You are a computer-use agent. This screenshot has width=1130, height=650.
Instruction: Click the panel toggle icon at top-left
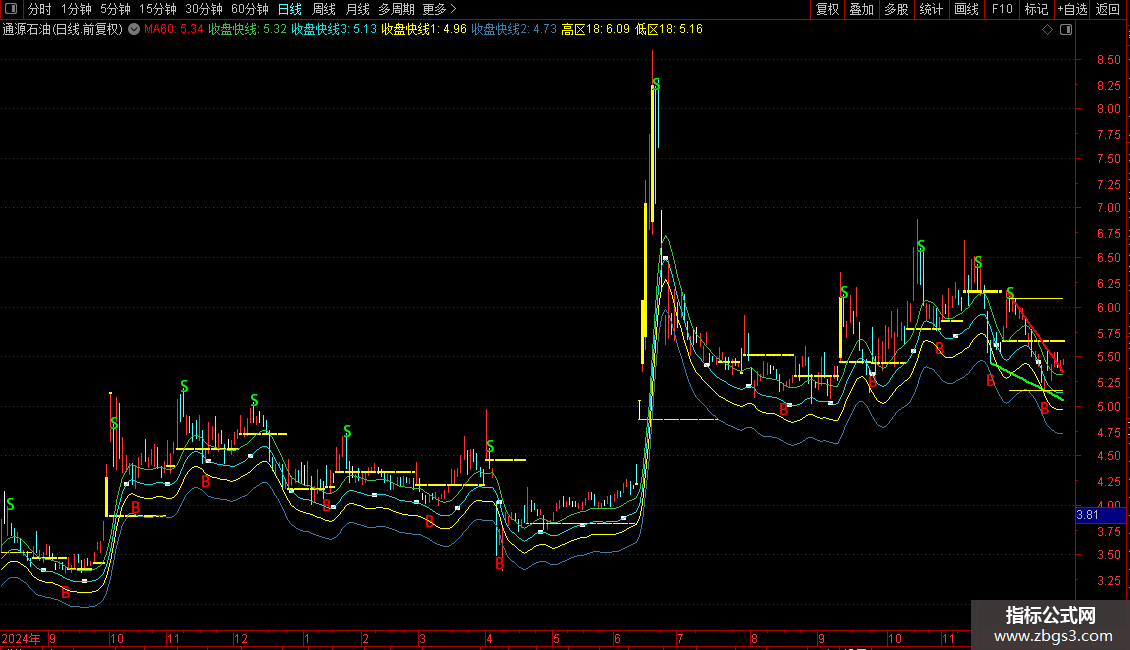pos(12,9)
